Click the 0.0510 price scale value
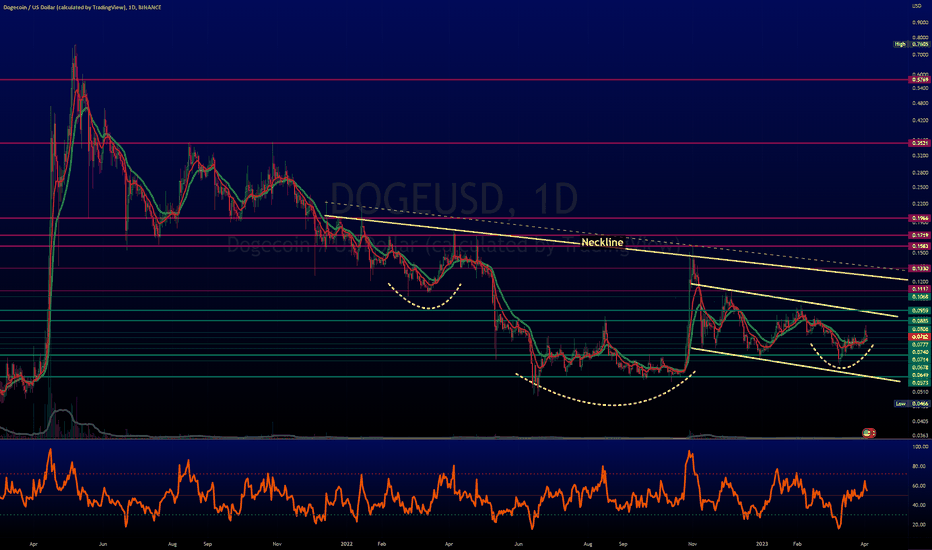932x550 pixels. point(920,392)
